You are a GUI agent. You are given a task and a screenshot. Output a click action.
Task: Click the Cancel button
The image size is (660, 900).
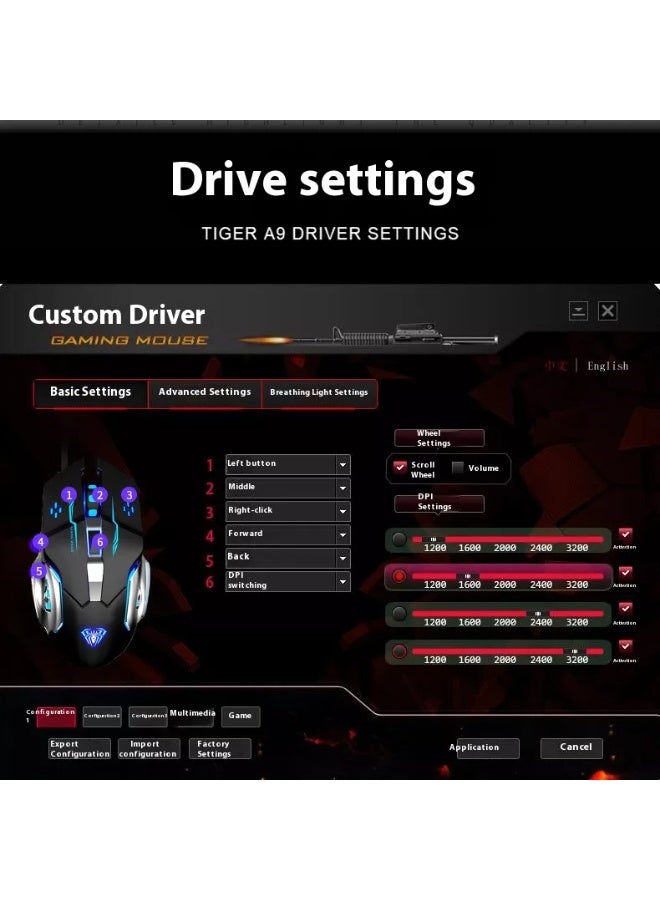[x=571, y=748]
